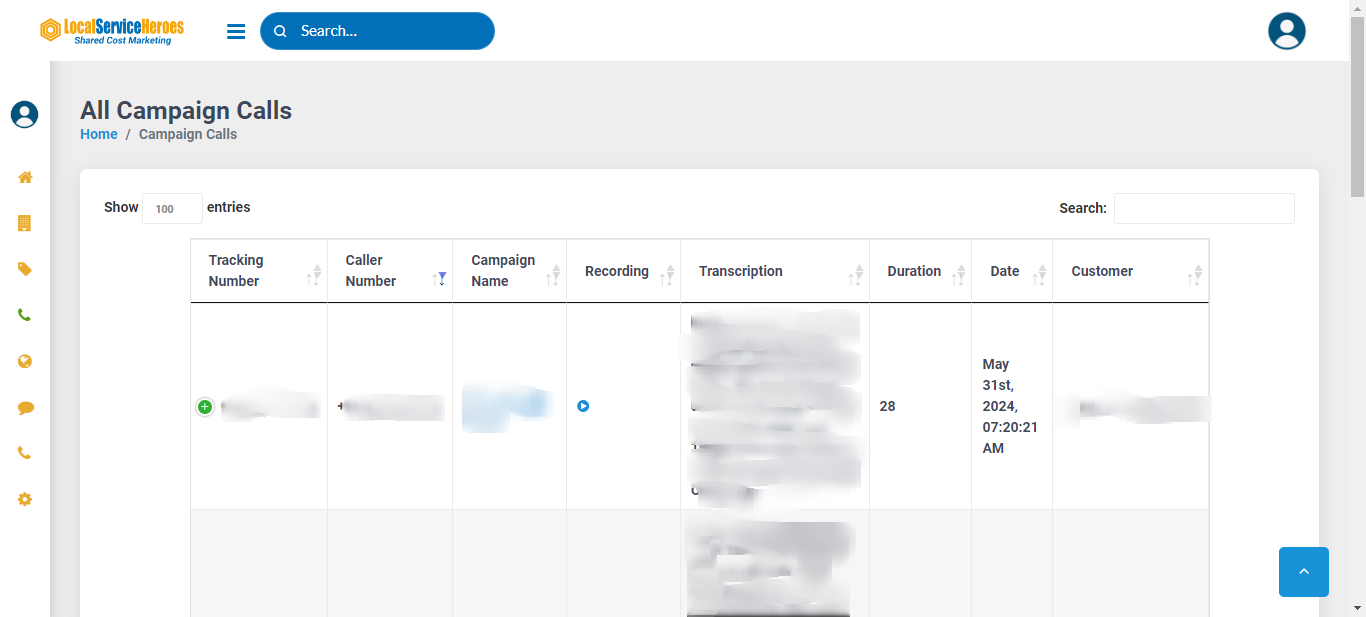1366x617 pixels.
Task: Open the building icon in the sidebar
Action: pos(25,223)
